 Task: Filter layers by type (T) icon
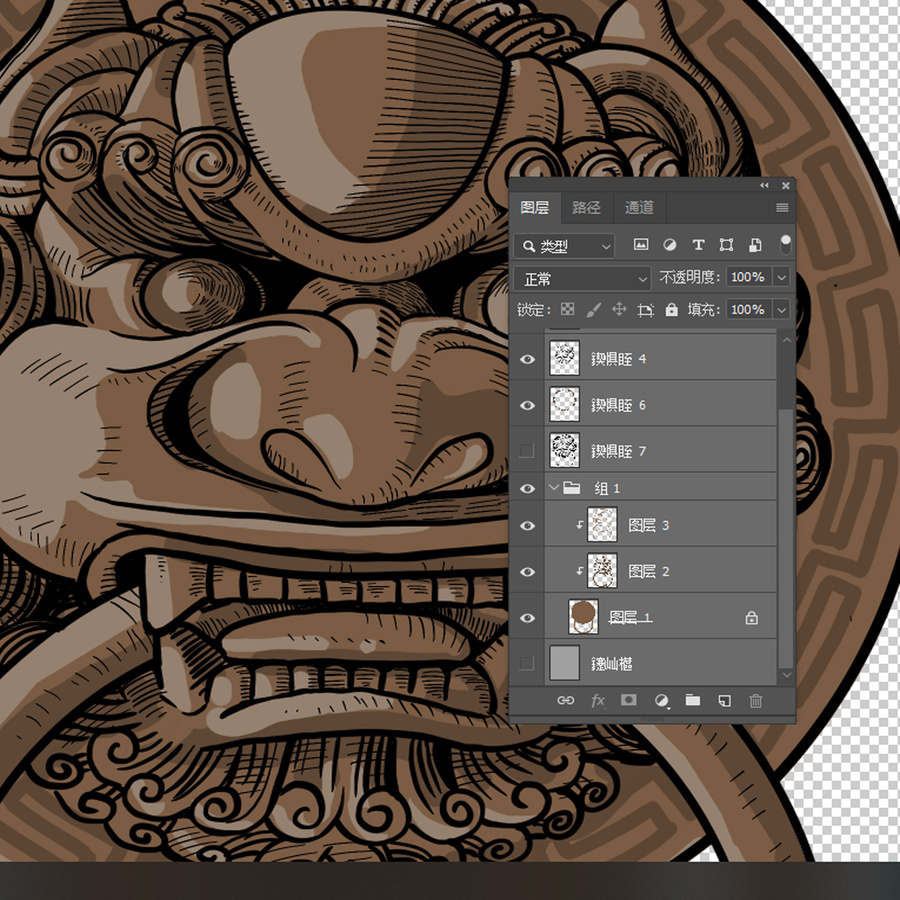pos(698,245)
